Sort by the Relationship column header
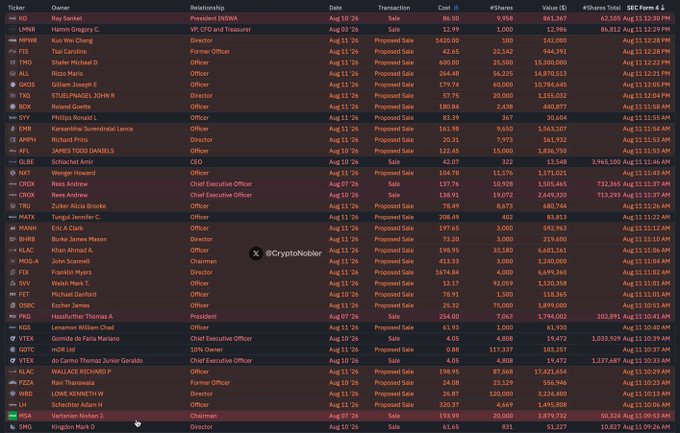This screenshot has height=433, width=680. pyautogui.click(x=207, y=8)
